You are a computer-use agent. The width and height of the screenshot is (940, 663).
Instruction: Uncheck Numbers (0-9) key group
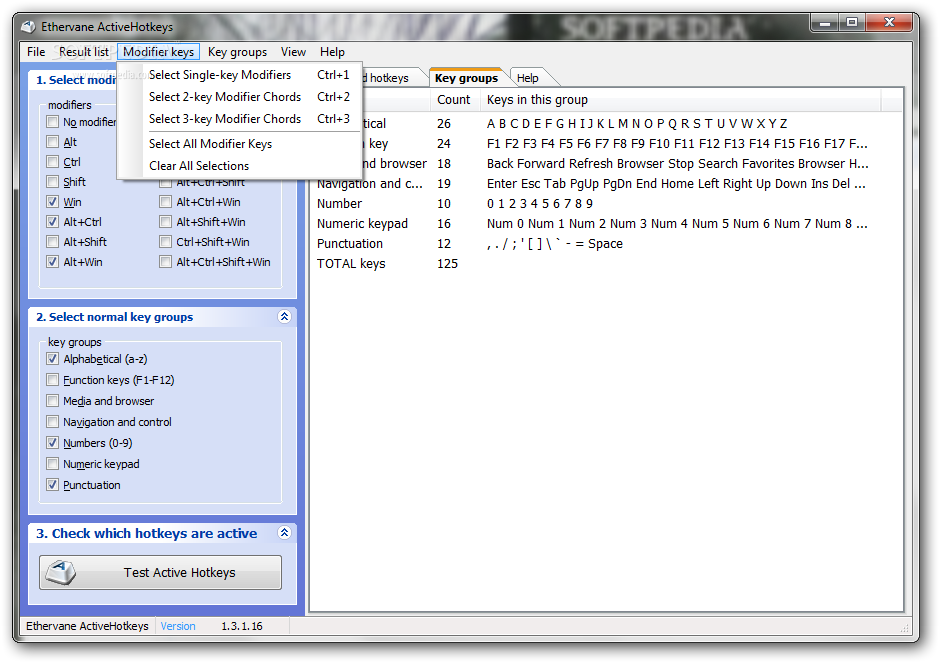click(x=53, y=443)
